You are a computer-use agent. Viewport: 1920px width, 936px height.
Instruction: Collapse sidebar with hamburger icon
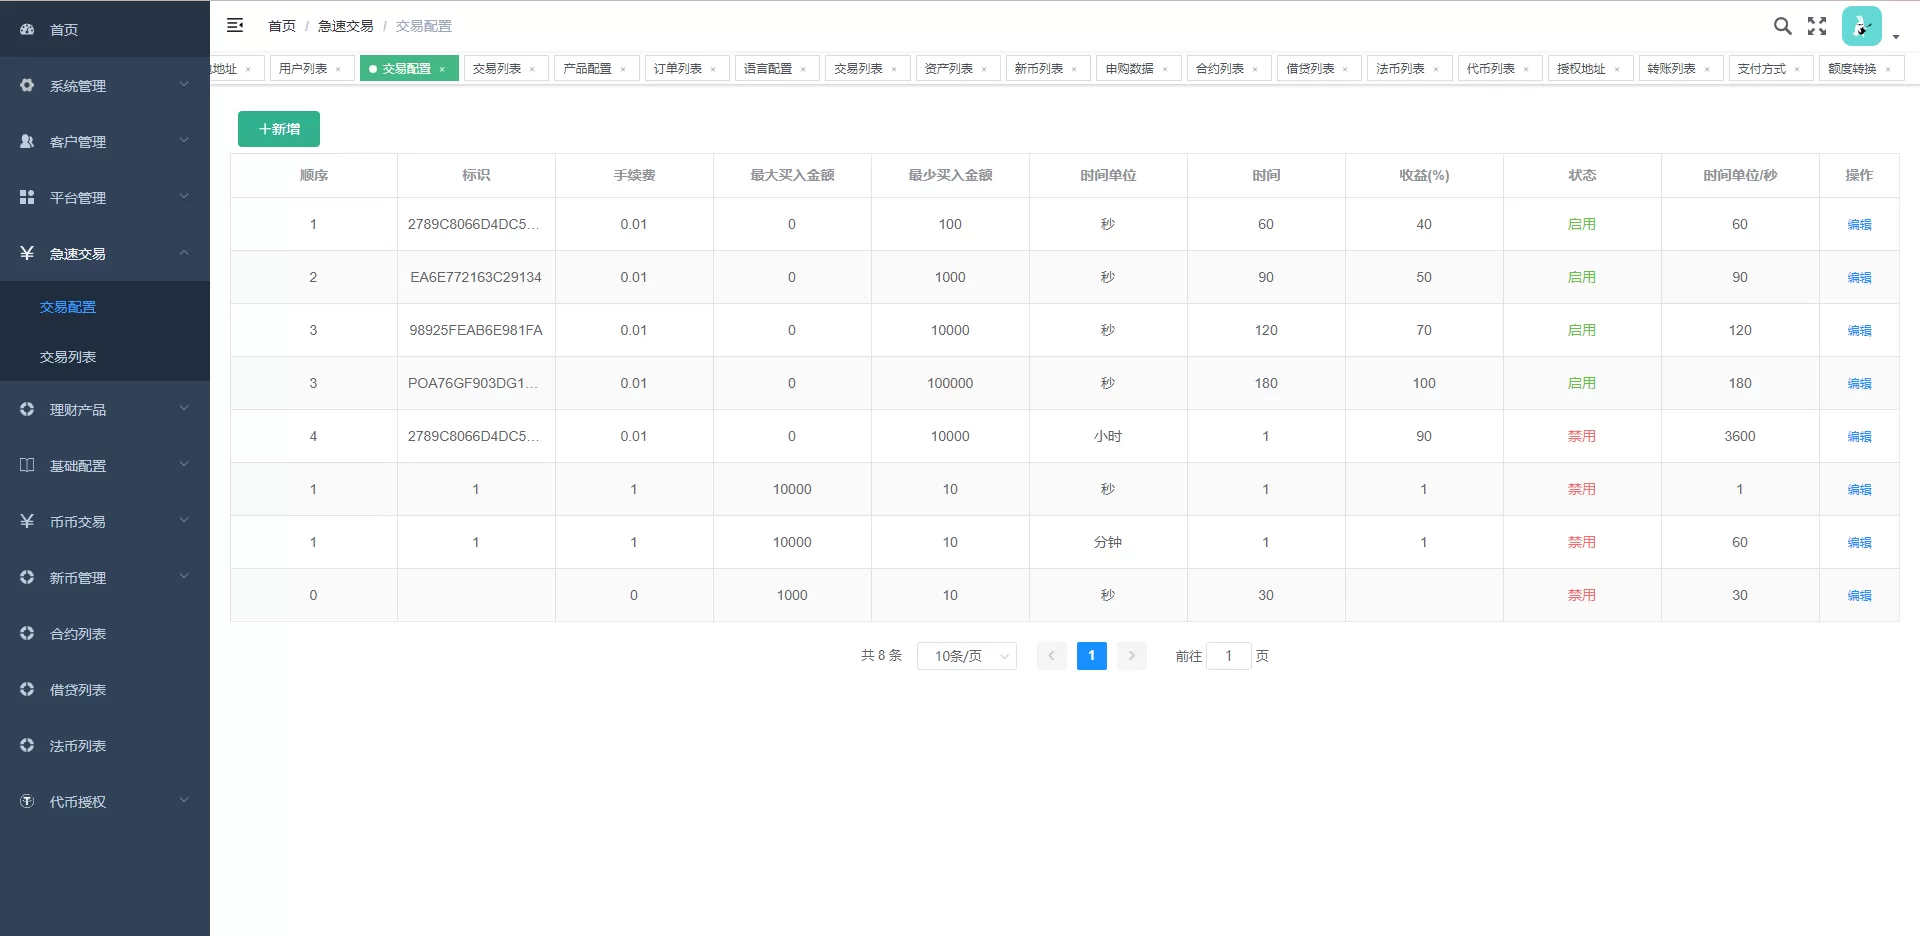[x=235, y=26]
